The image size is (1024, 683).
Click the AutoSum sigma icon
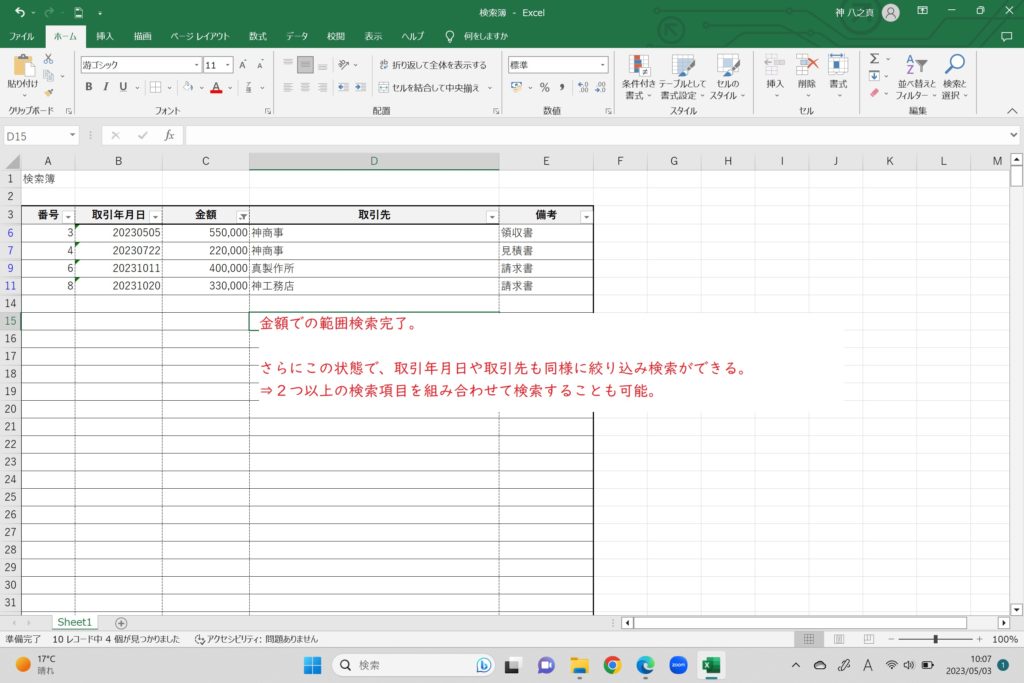pyautogui.click(x=873, y=59)
